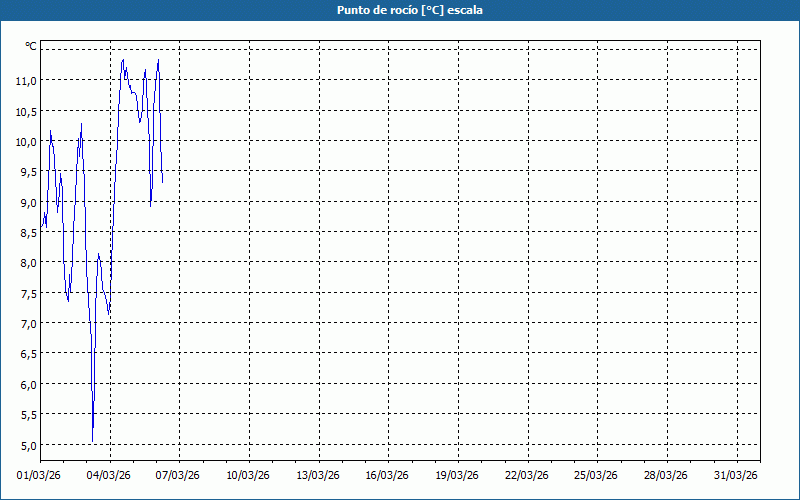800x500 pixels.
Task: Click the 04/03/26 date label
Action: [x=109, y=476]
